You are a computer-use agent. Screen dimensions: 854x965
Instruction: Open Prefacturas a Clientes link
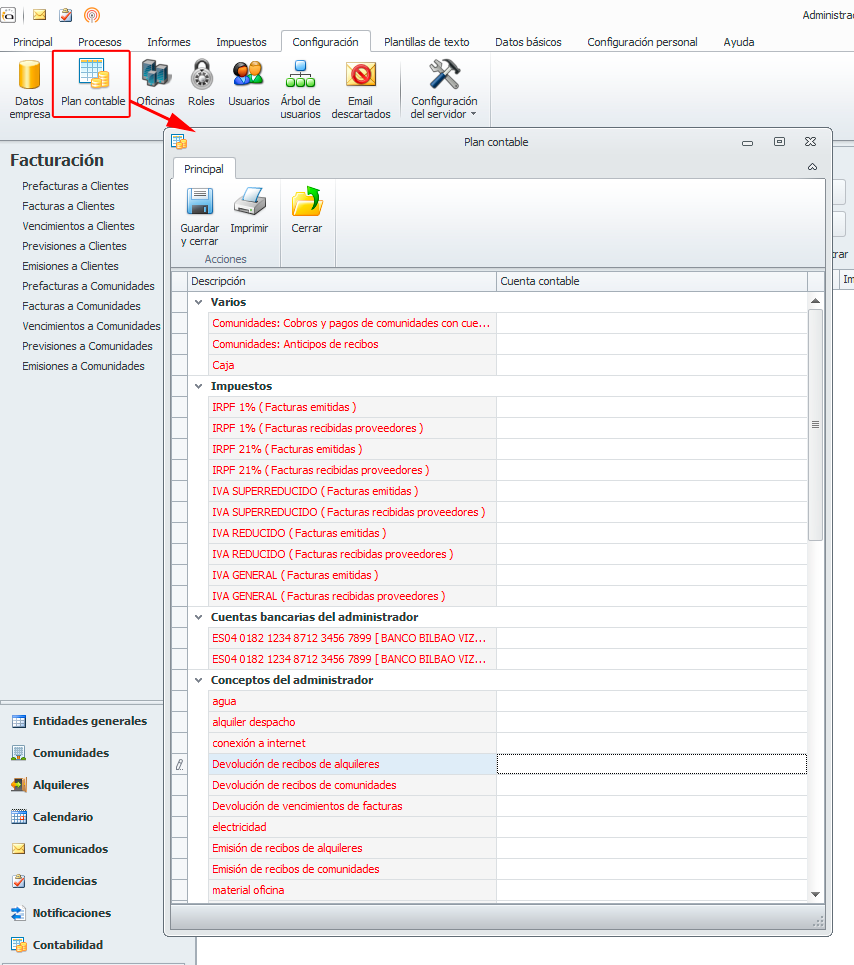75,186
